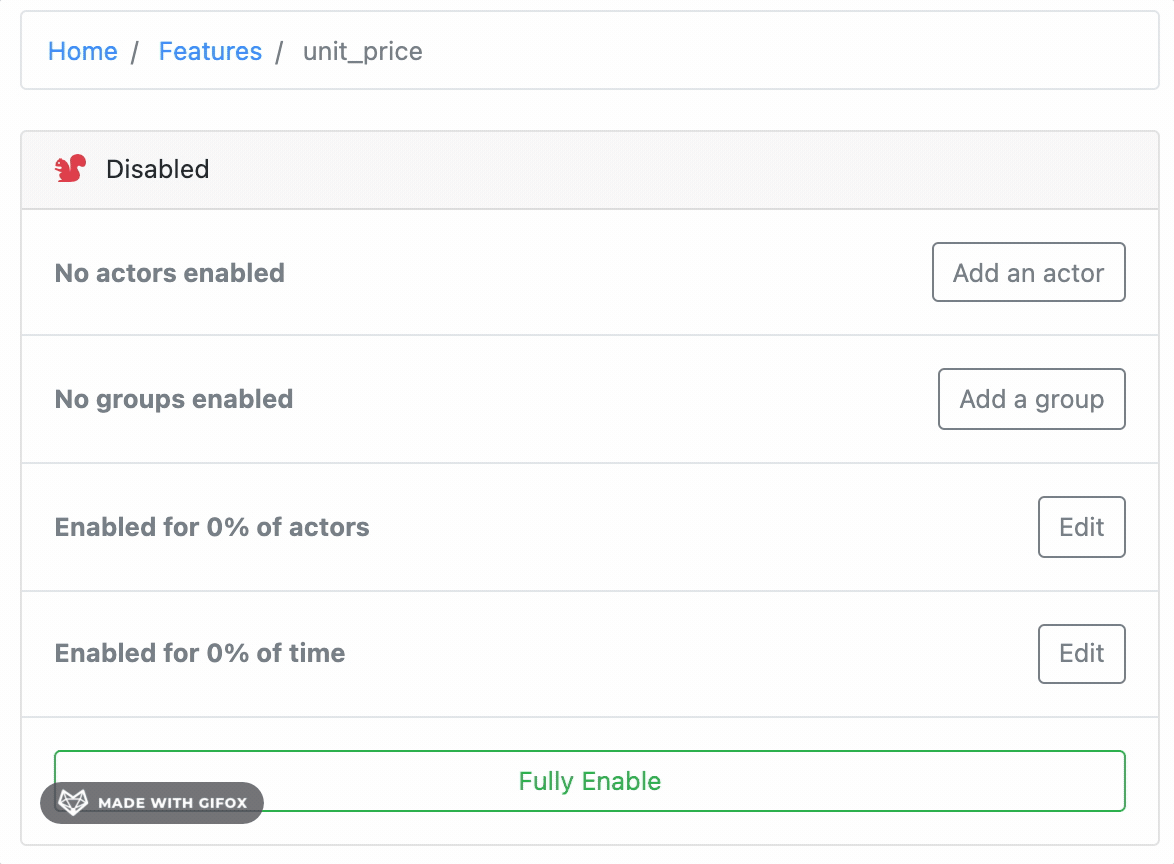Click the unit_price breadcrumb text
Viewport: 1174px width, 864px height.
pyautogui.click(x=362, y=52)
